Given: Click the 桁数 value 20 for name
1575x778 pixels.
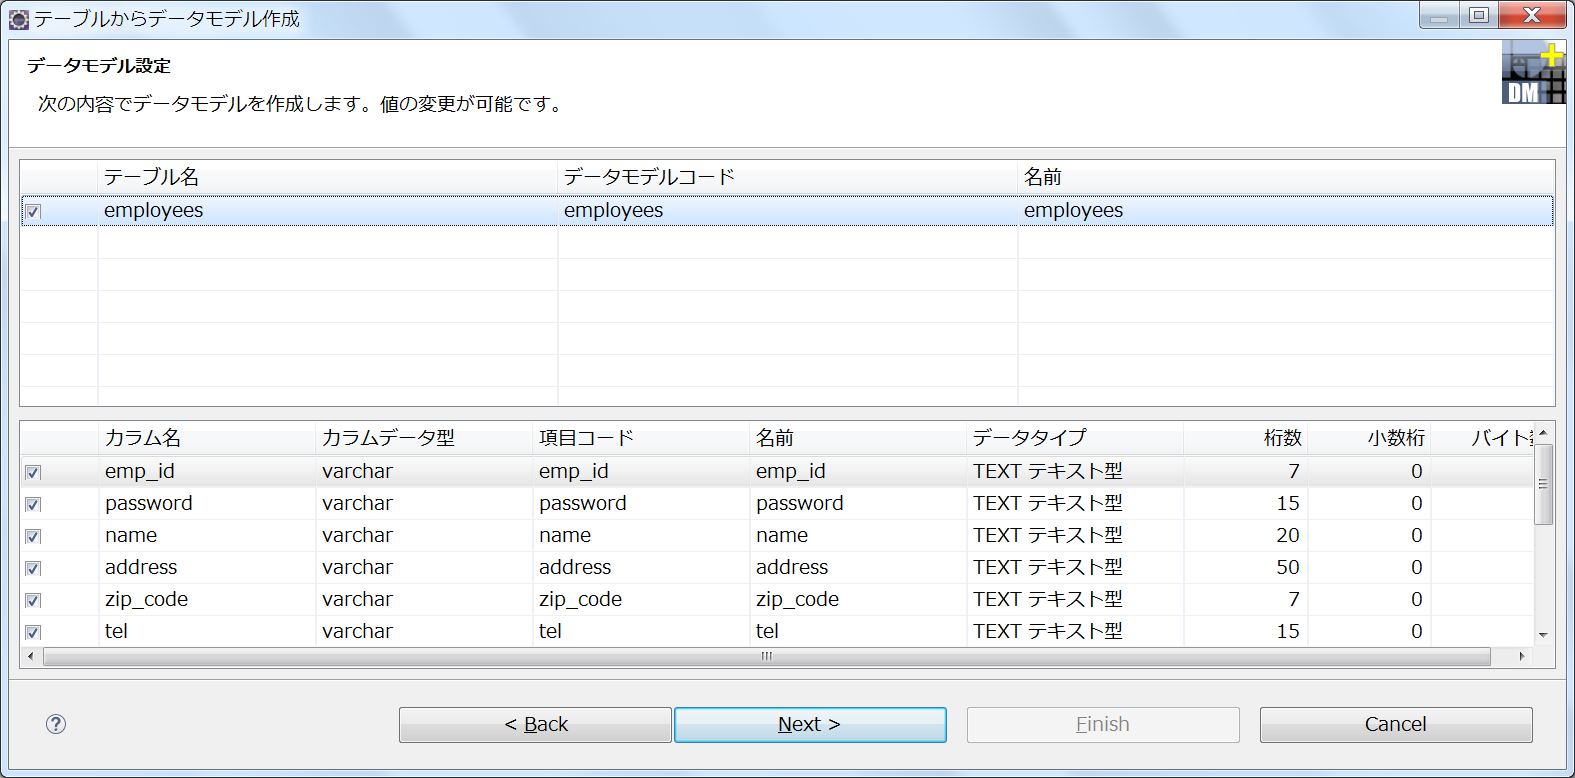Looking at the screenshot, I should 1287,536.
